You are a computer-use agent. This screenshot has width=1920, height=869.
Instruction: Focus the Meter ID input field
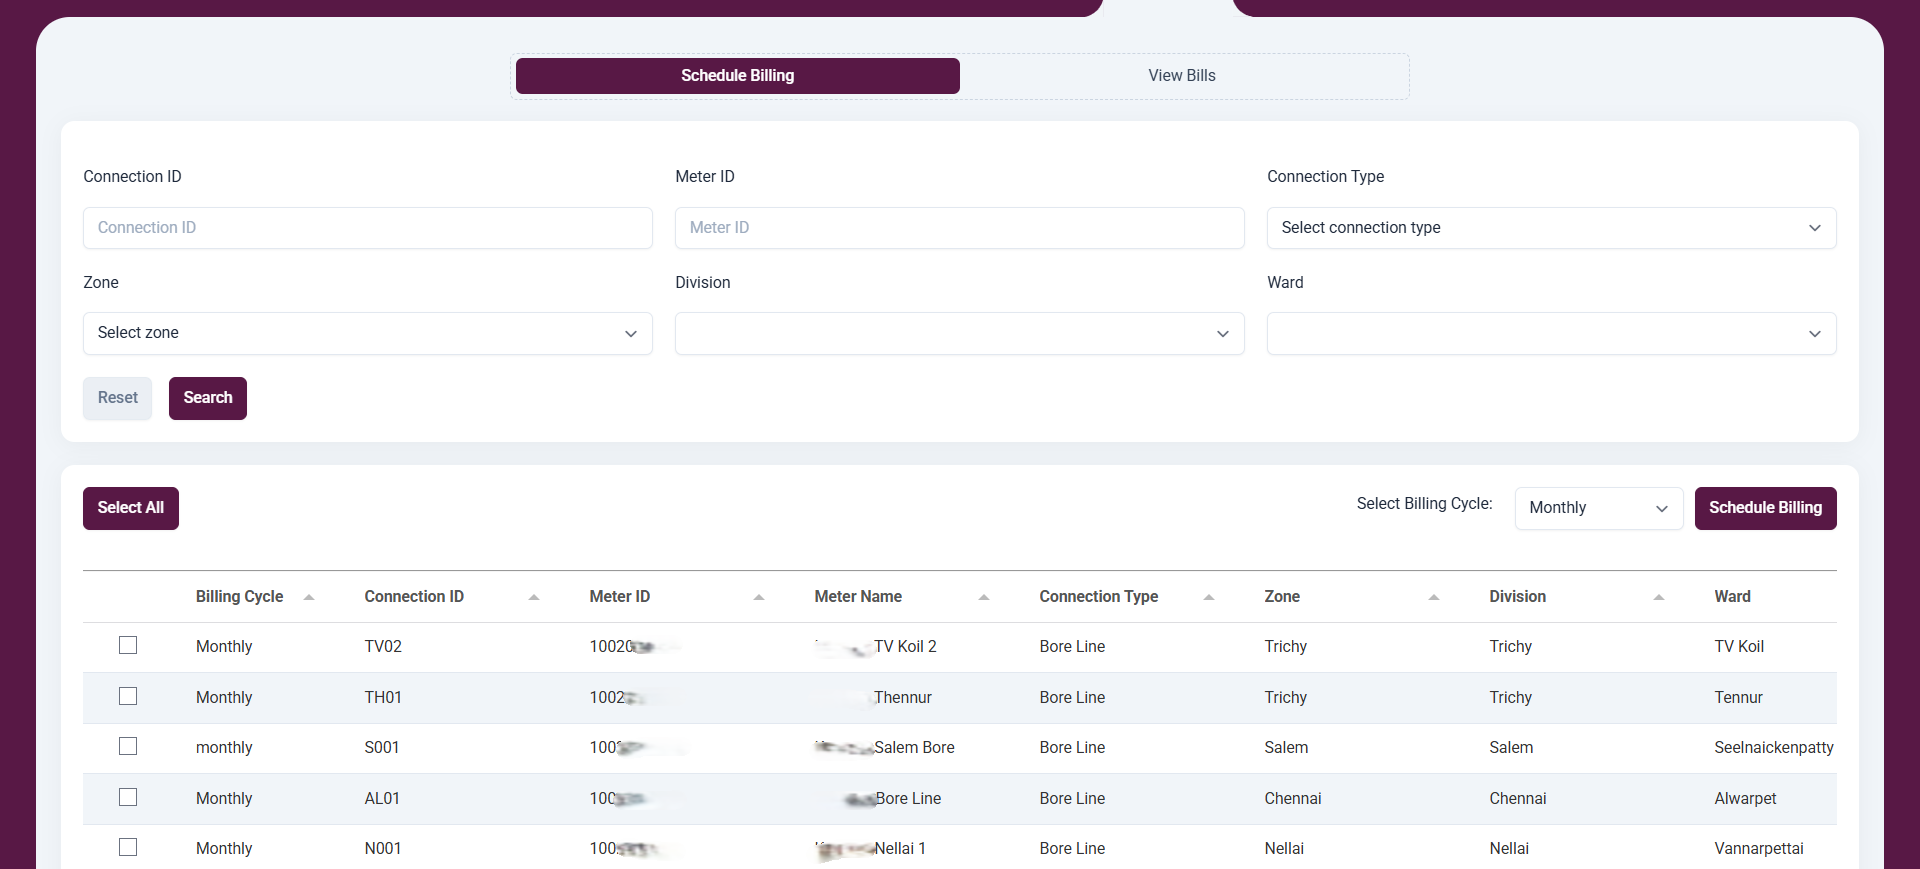coord(959,228)
